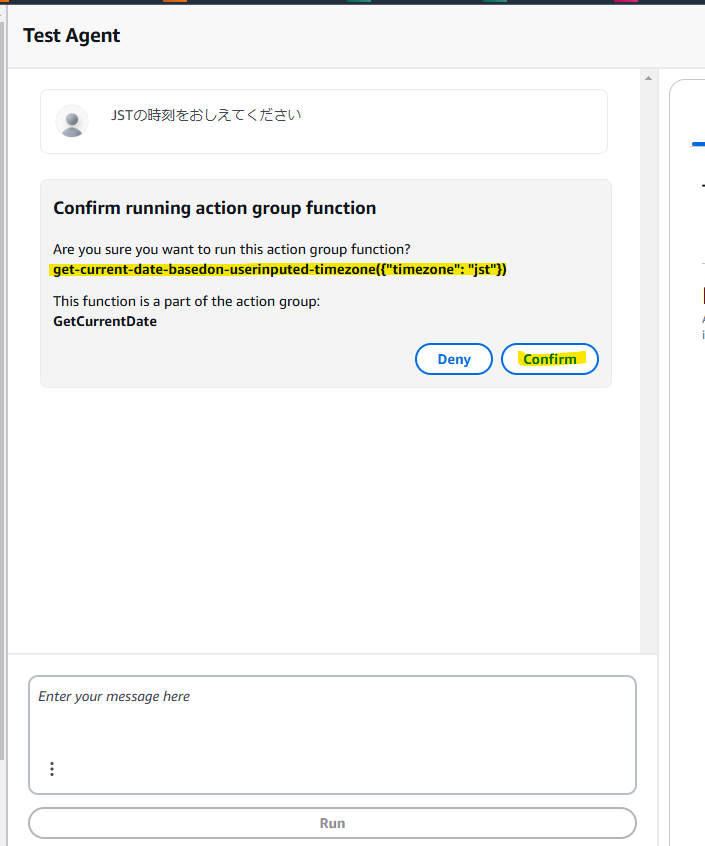Image resolution: width=705 pixels, height=846 pixels.
Task: Focus the message input field
Action: tap(332, 734)
